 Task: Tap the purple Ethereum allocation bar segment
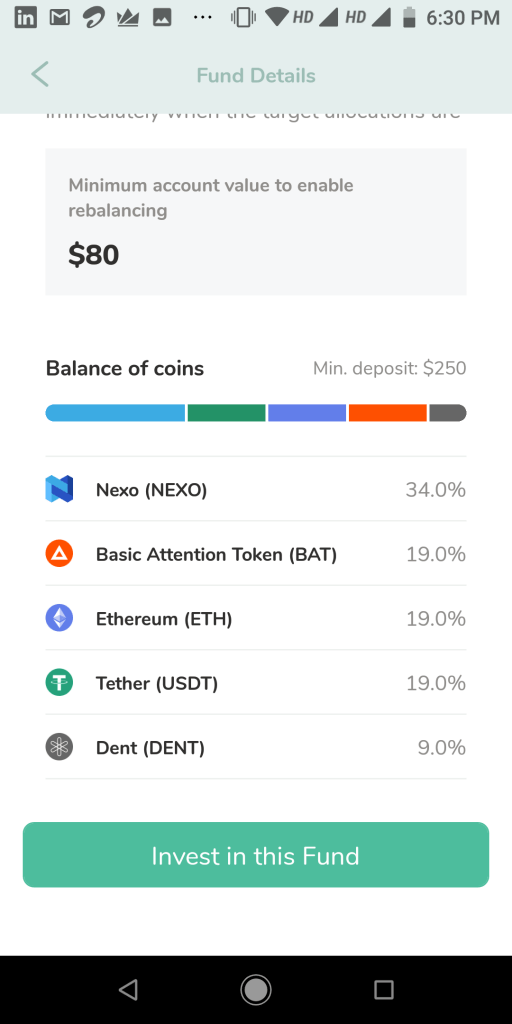(307, 413)
